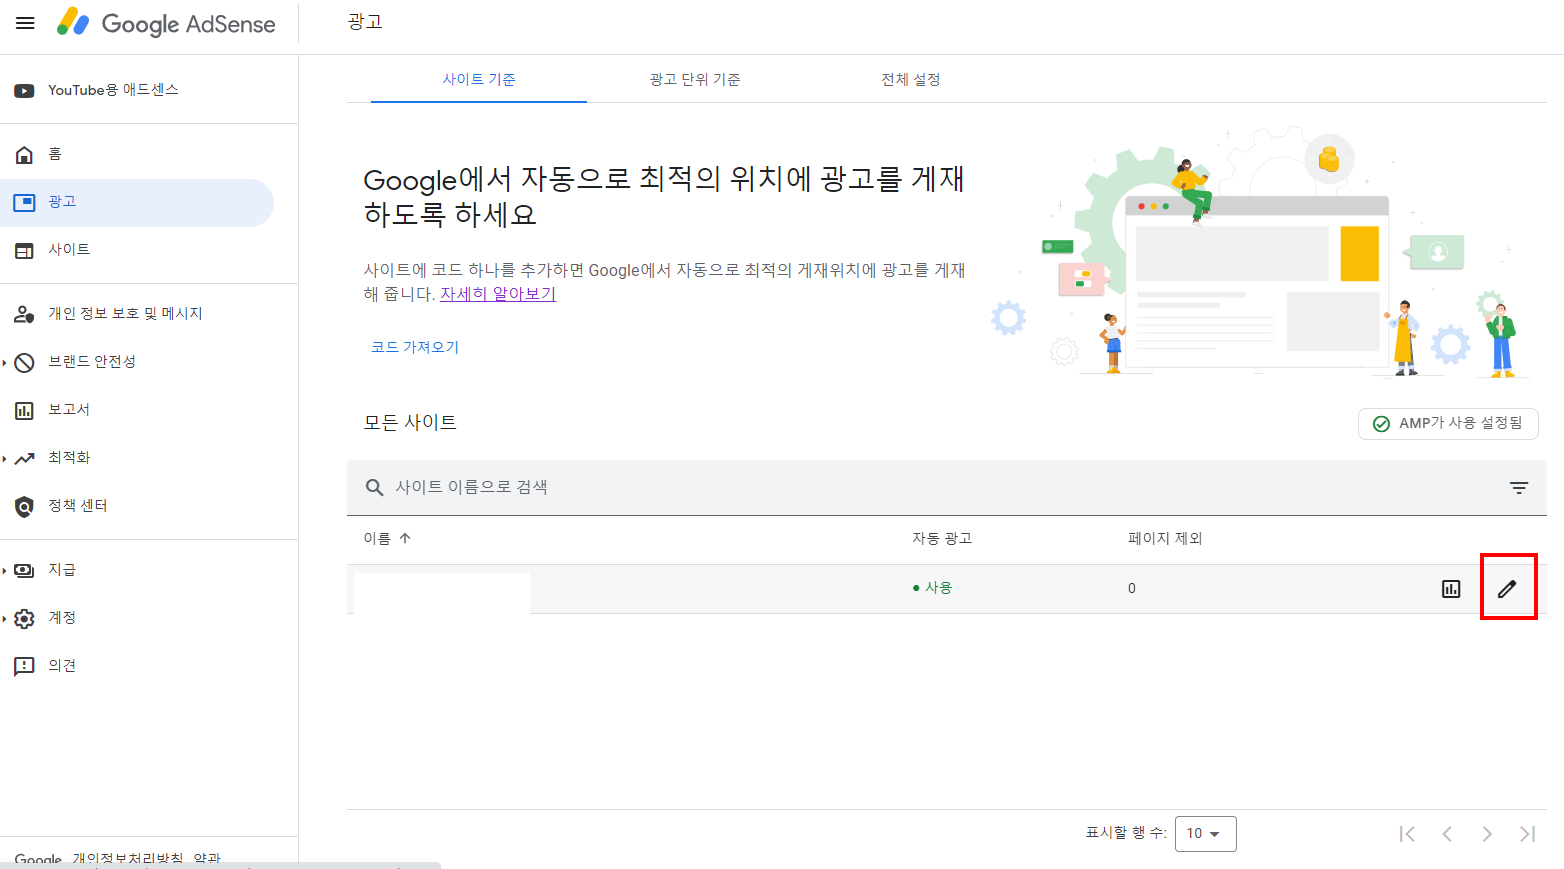This screenshot has width=1564, height=869.
Task: Click the search magnifier icon
Action: 374,487
